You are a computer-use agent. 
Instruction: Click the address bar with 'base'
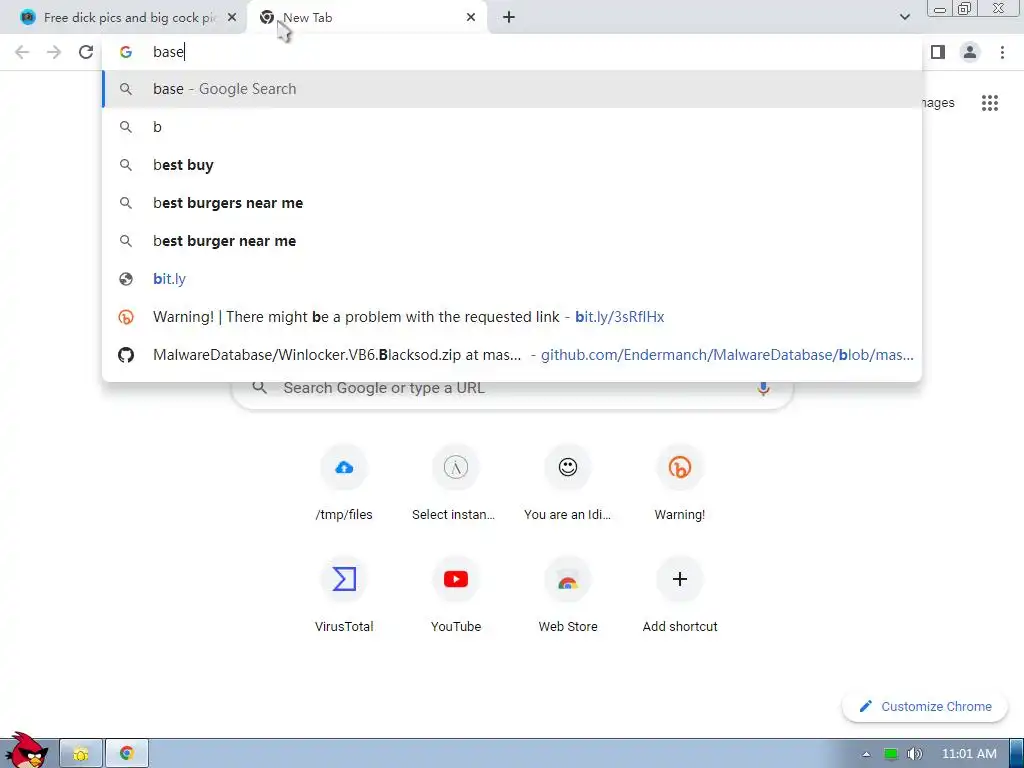512,52
